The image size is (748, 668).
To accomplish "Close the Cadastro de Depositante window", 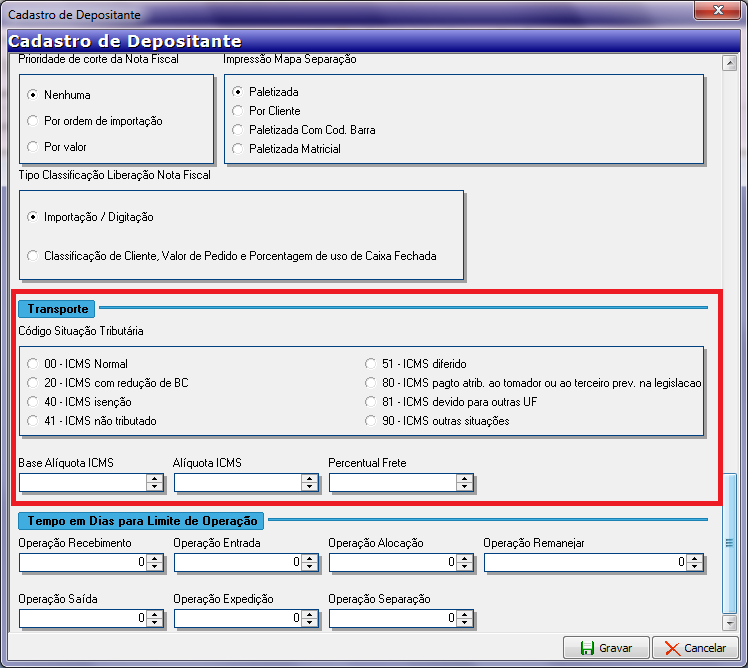I will click(x=718, y=10).
